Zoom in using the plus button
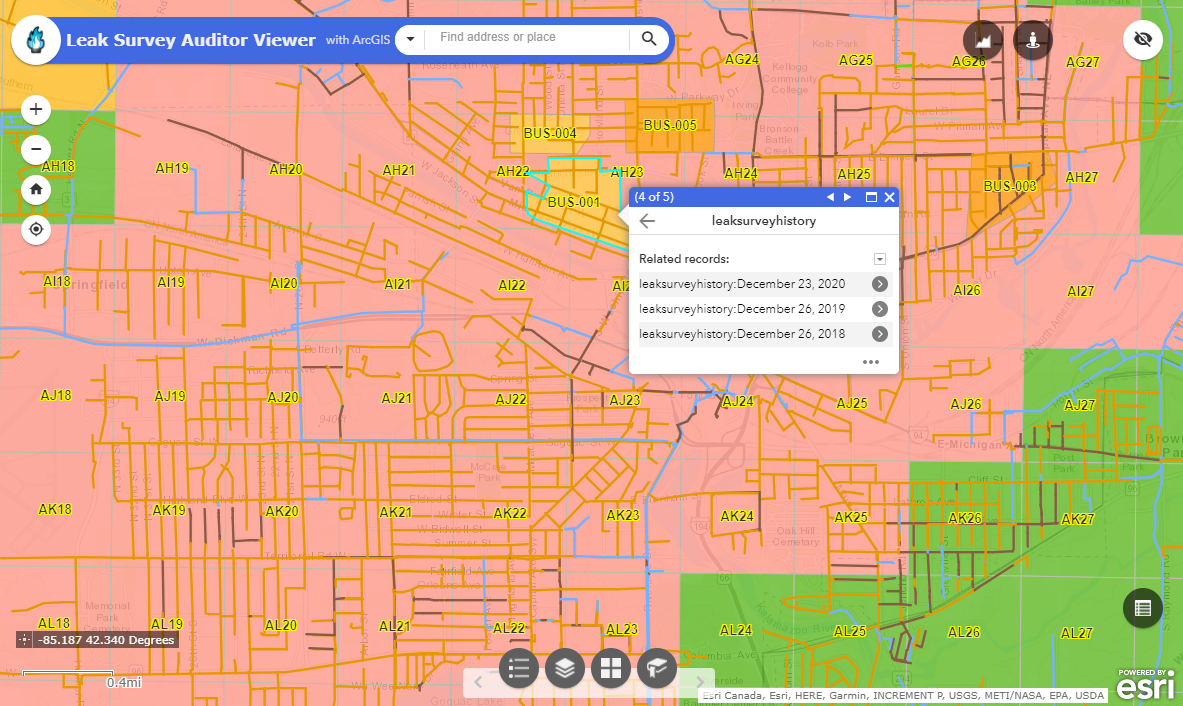1183x706 pixels. [x=35, y=109]
